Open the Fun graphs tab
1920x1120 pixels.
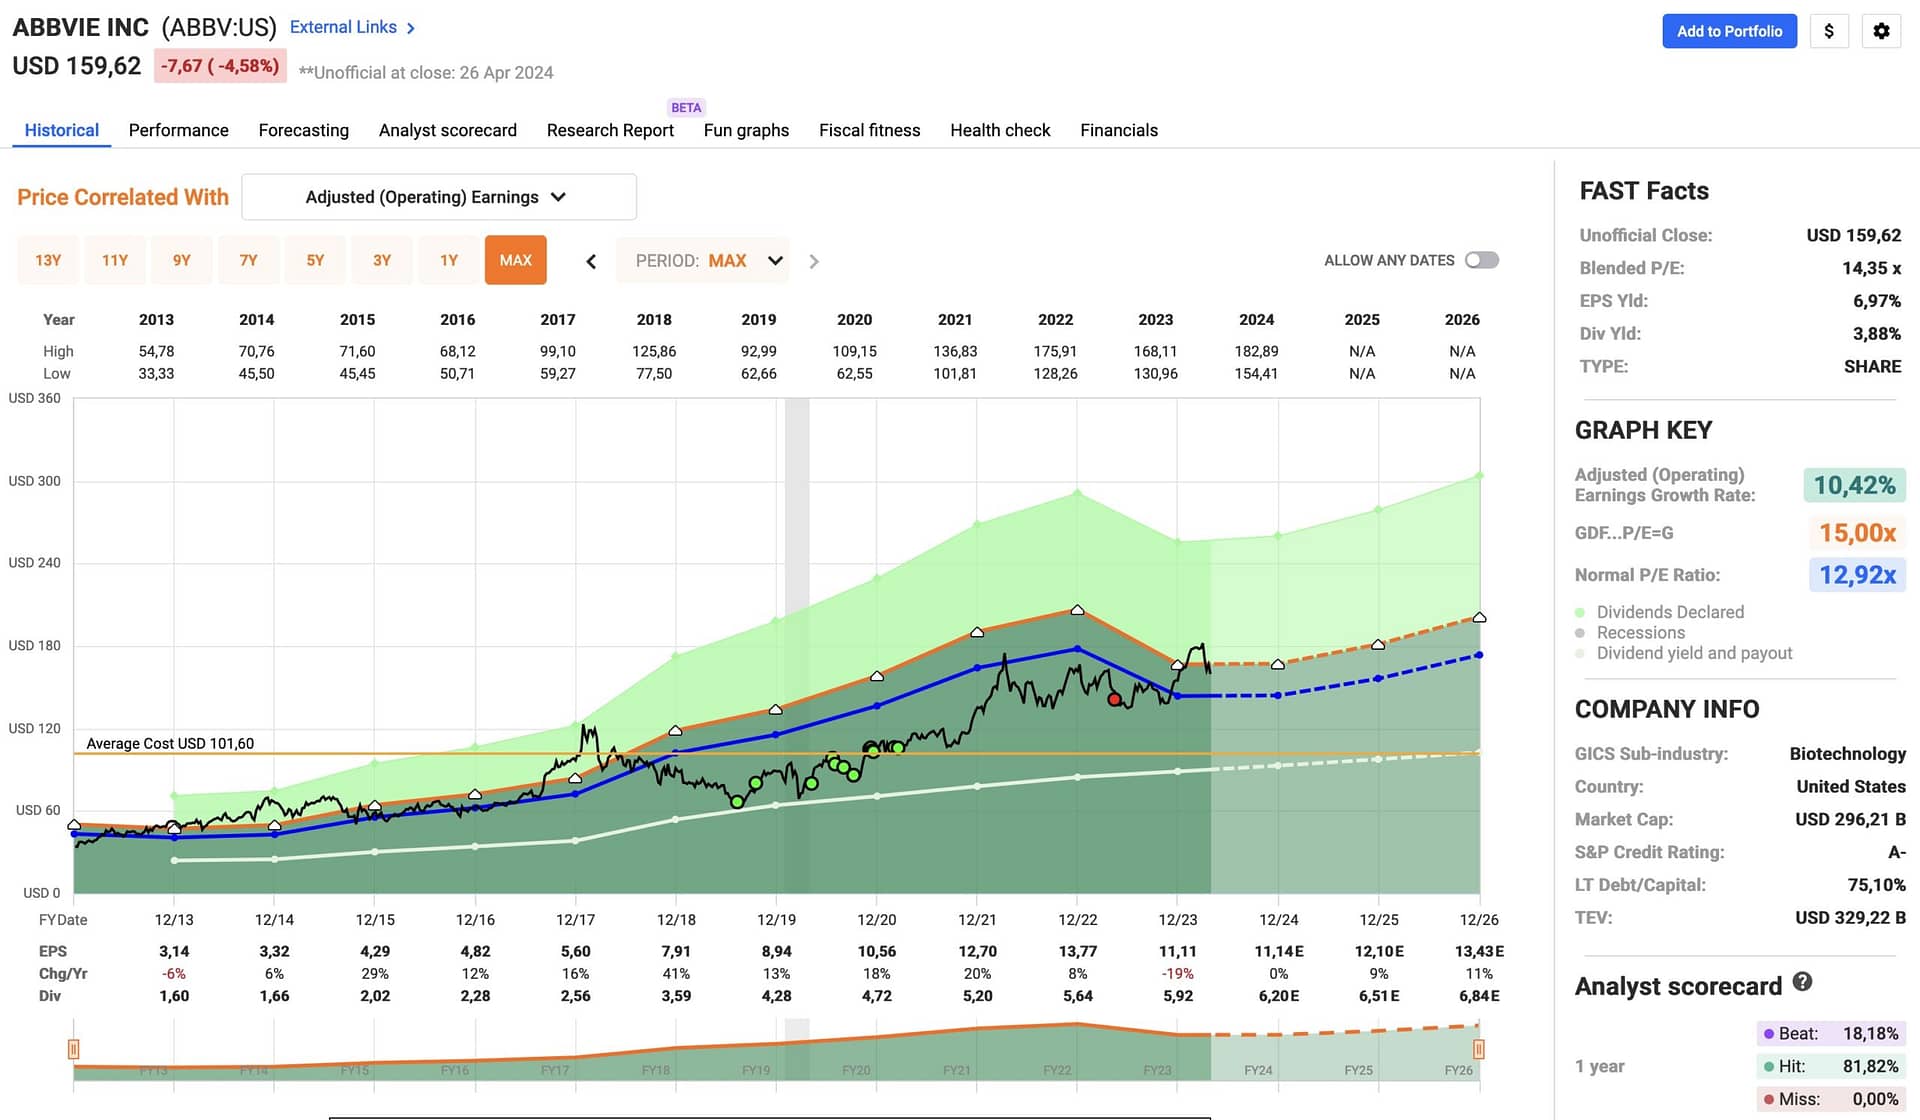point(746,130)
